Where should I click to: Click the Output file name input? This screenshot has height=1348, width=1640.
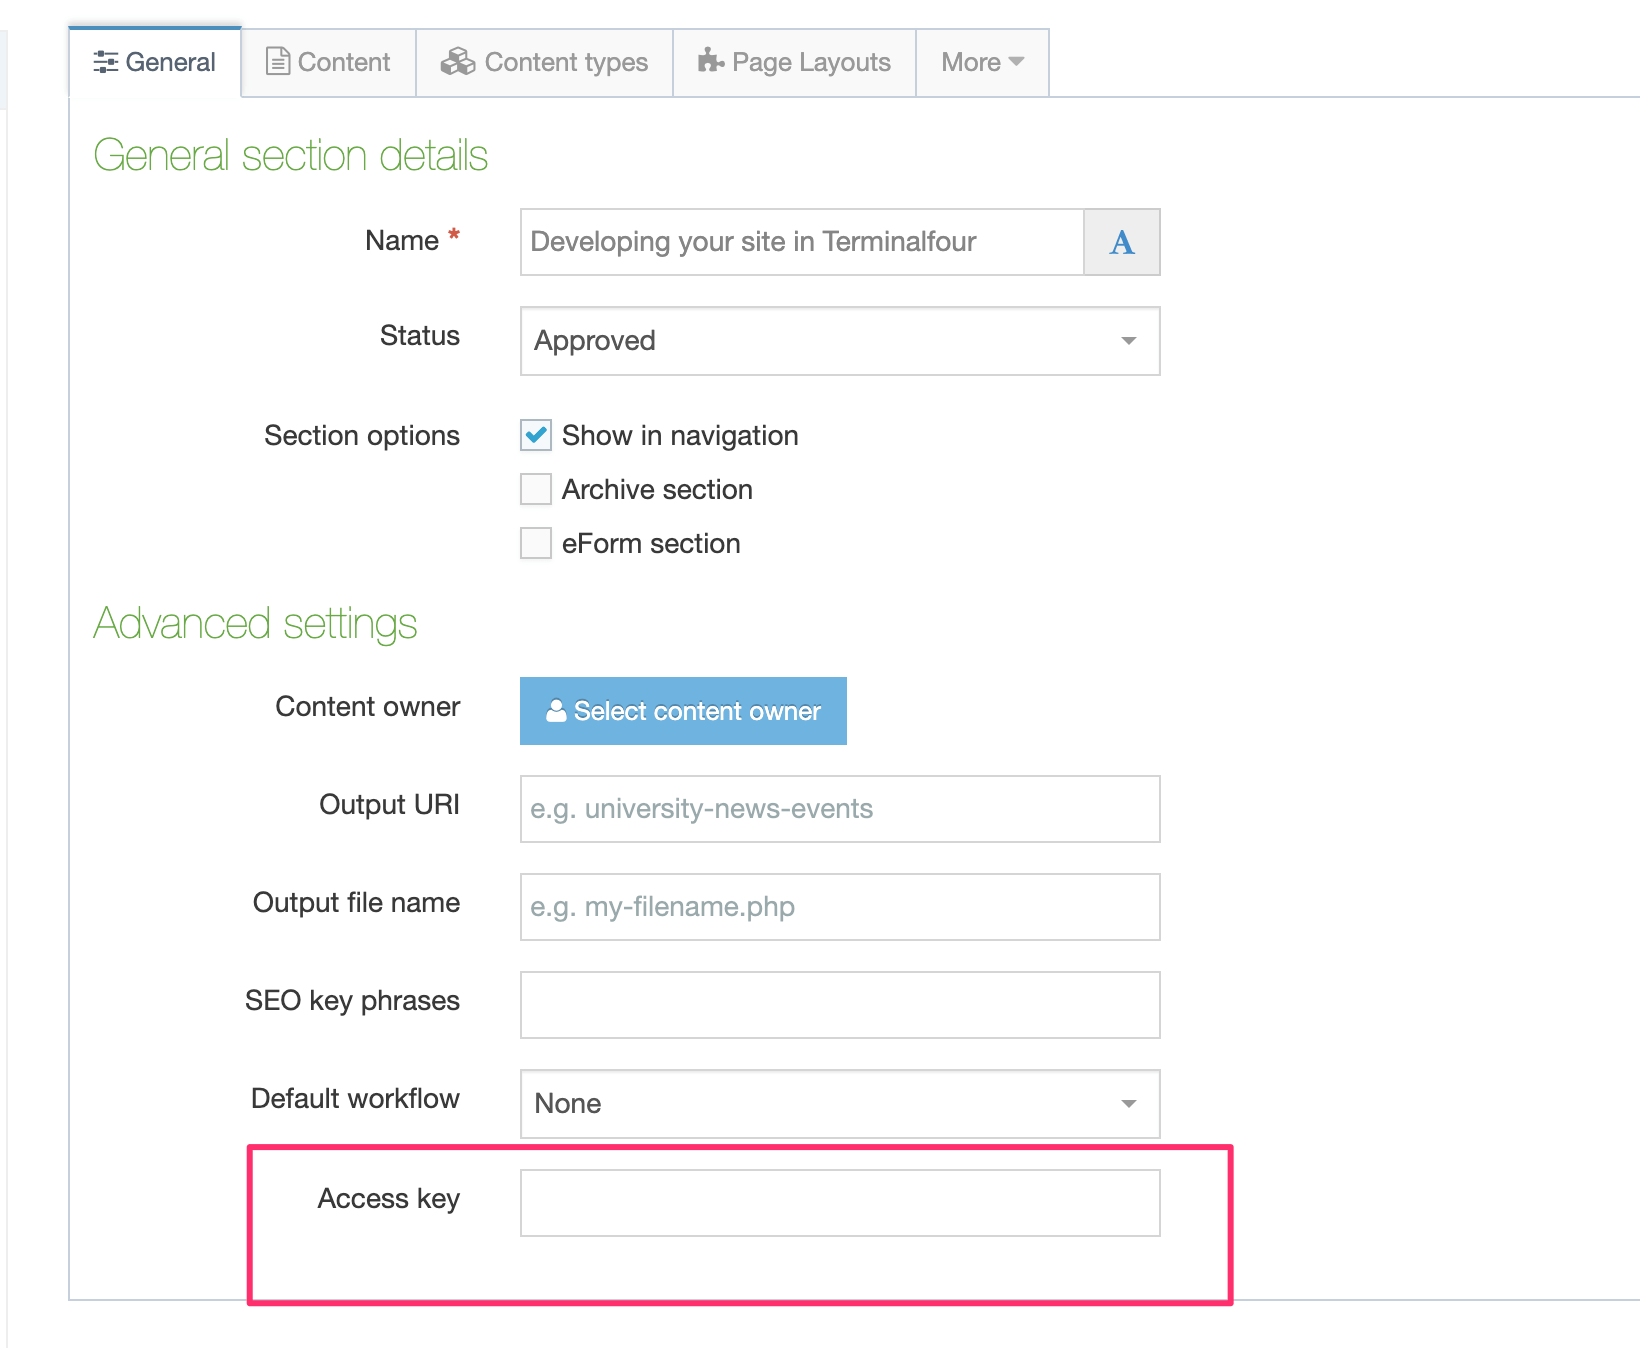pos(839,907)
